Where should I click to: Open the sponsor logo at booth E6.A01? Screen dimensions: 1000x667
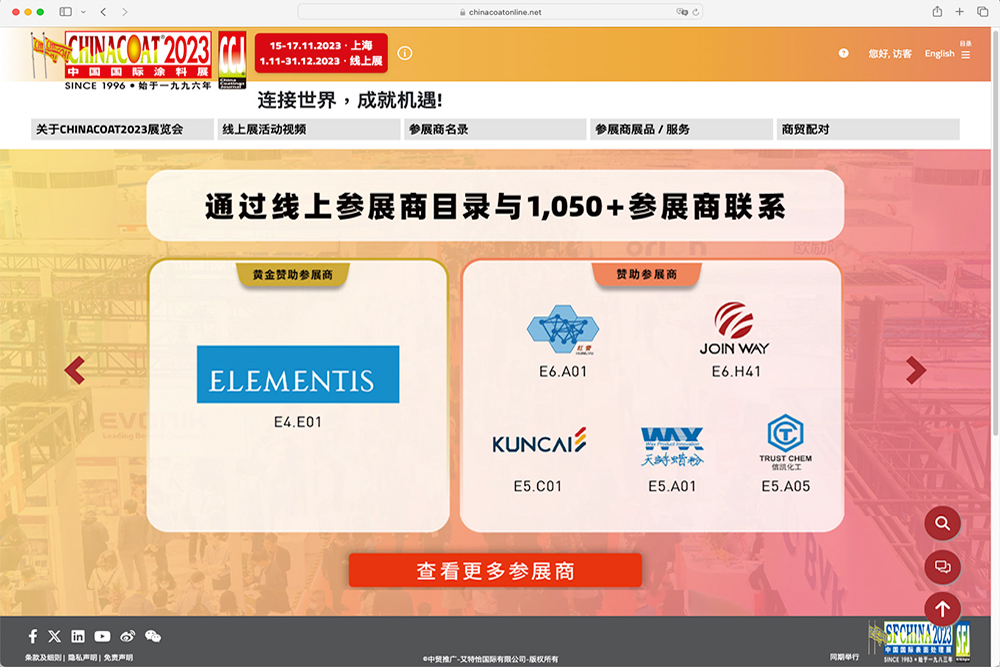[x=562, y=329]
